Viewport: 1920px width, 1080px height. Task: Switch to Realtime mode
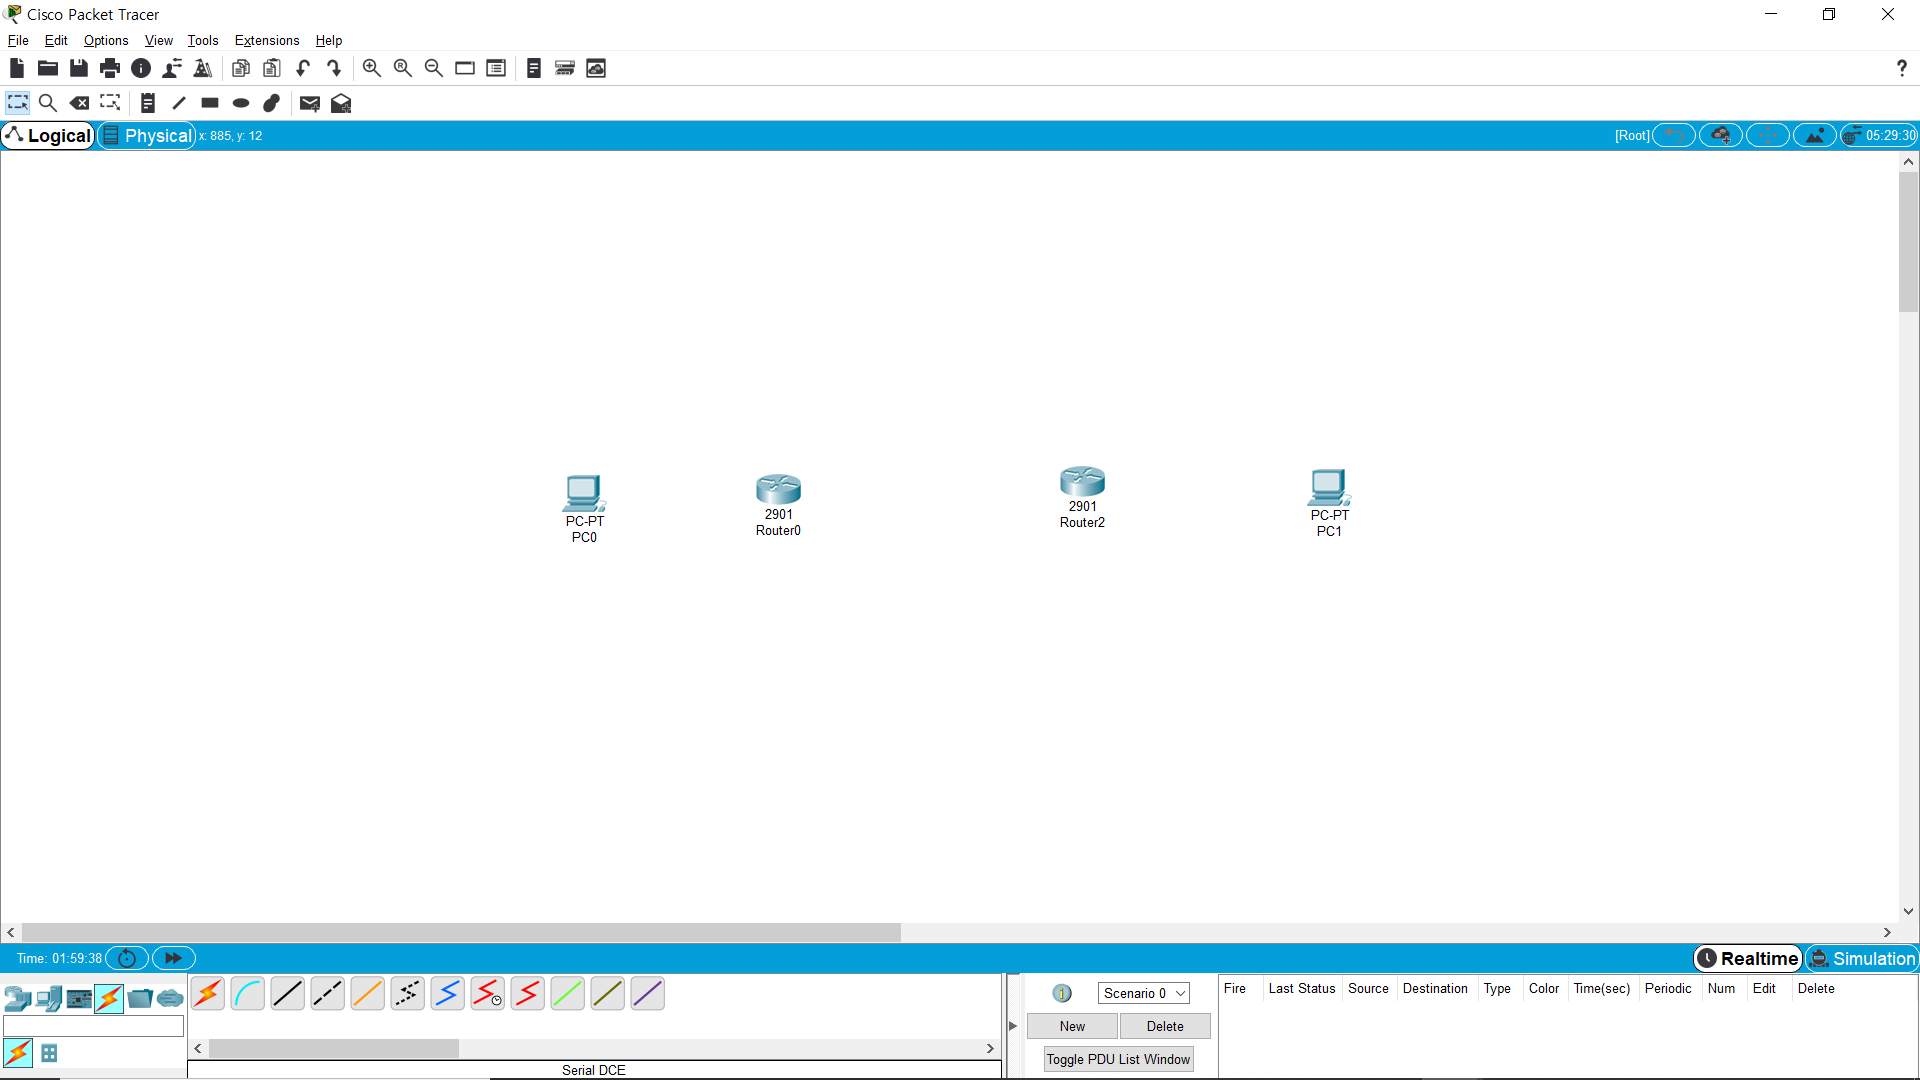coord(1747,958)
